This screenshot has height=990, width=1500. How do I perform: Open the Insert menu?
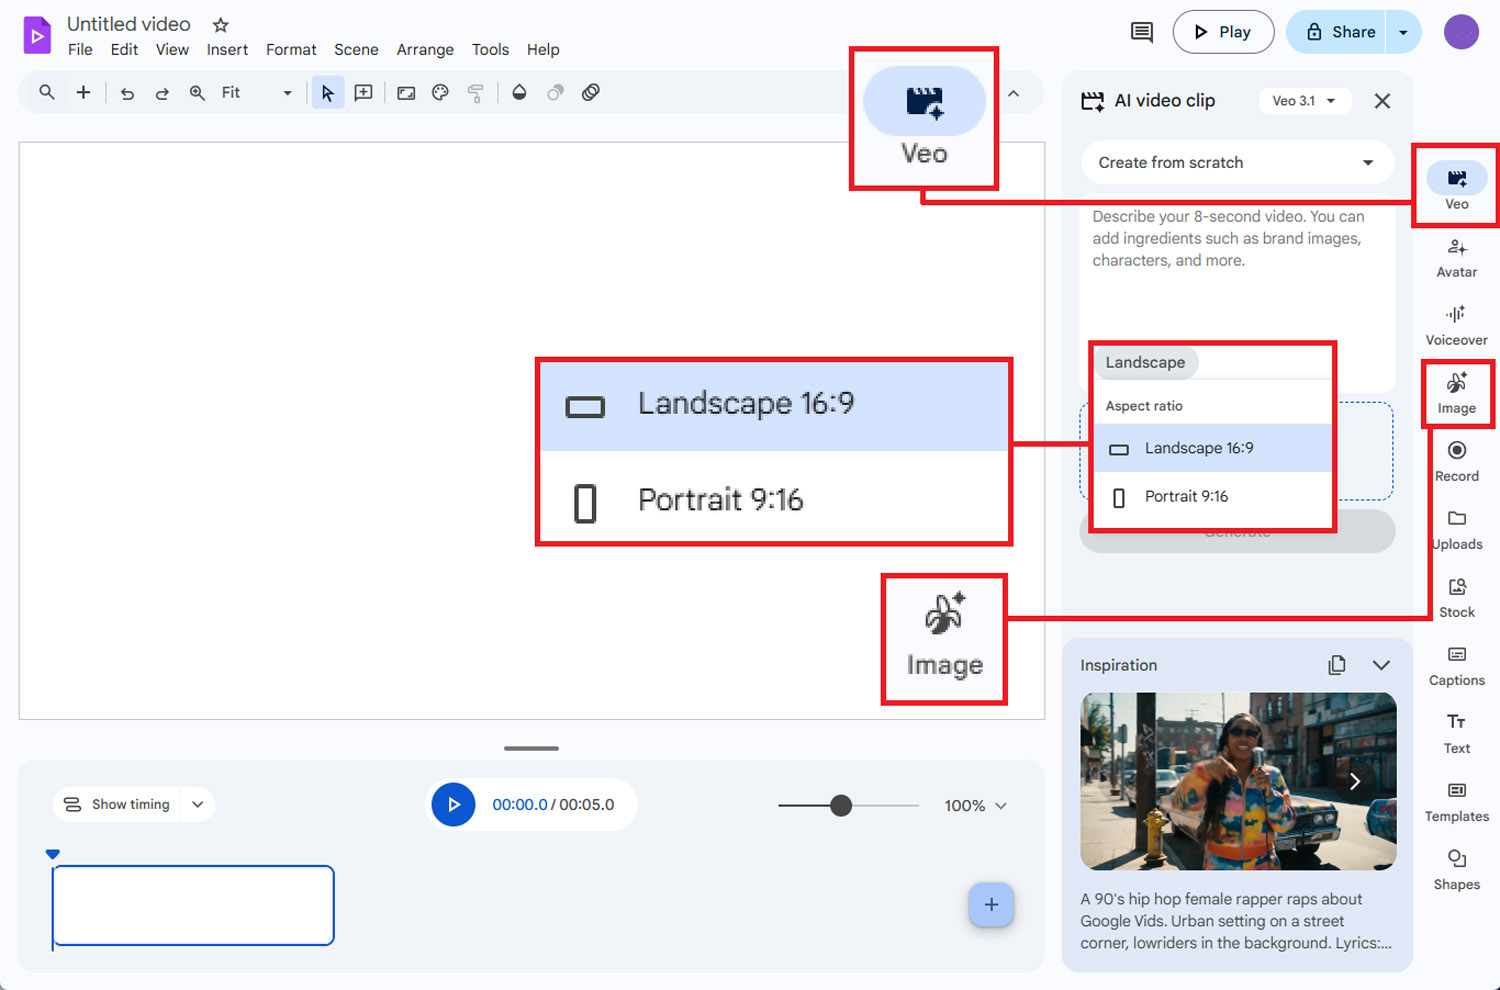point(227,49)
